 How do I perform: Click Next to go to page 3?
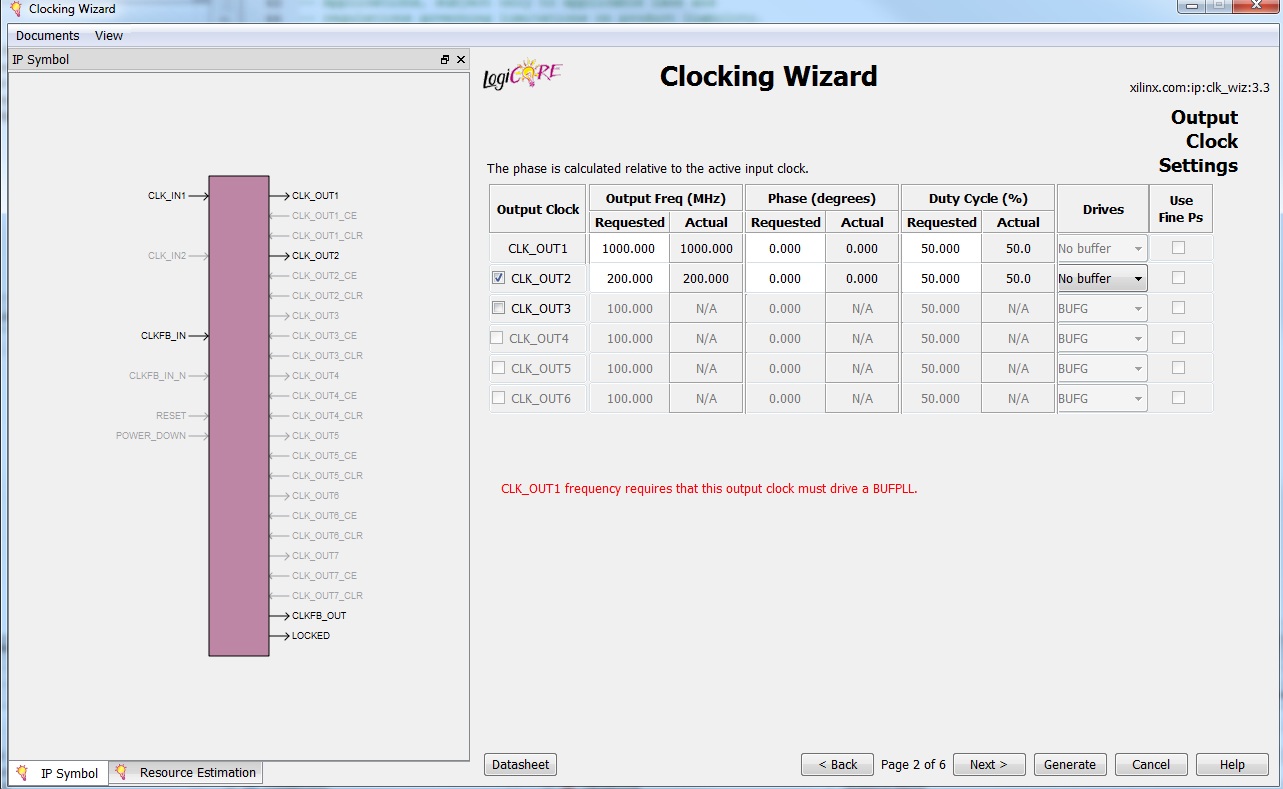(988, 764)
